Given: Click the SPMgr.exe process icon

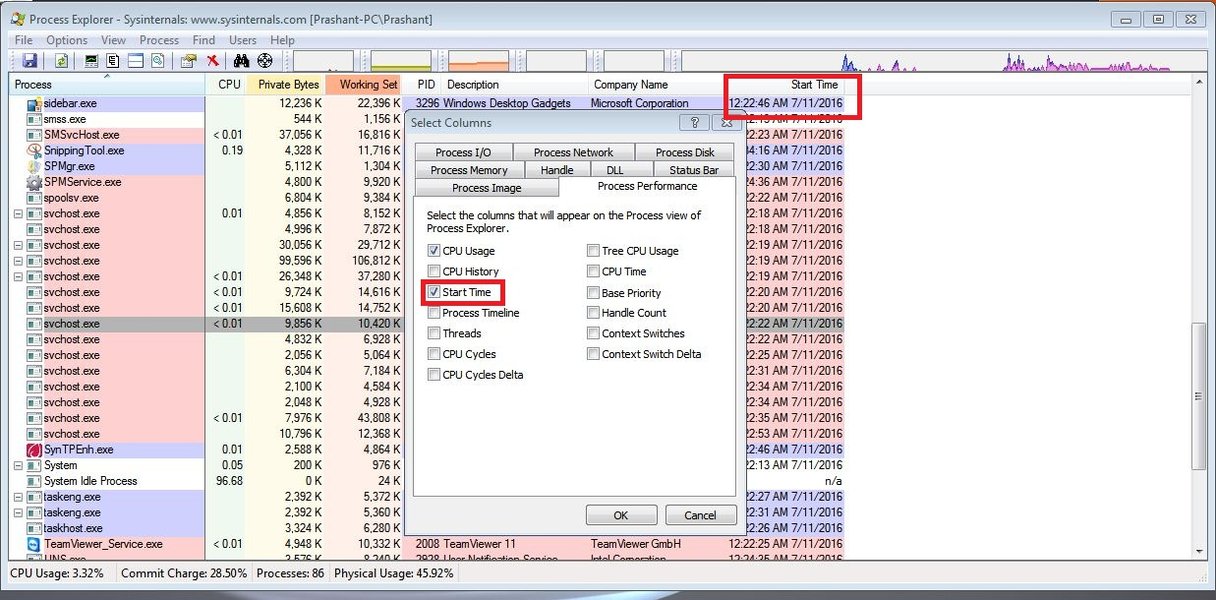Looking at the screenshot, I should [35, 166].
